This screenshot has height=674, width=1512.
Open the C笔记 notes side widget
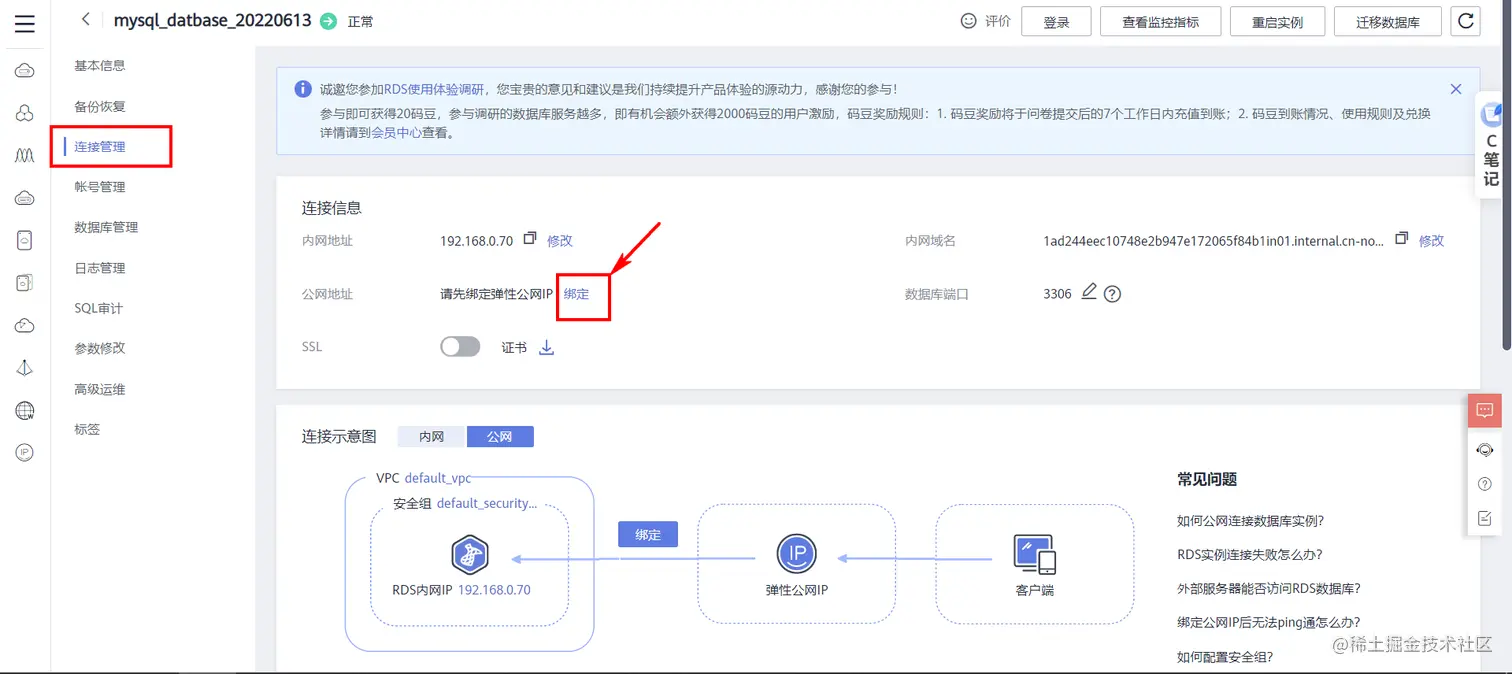[1491, 145]
